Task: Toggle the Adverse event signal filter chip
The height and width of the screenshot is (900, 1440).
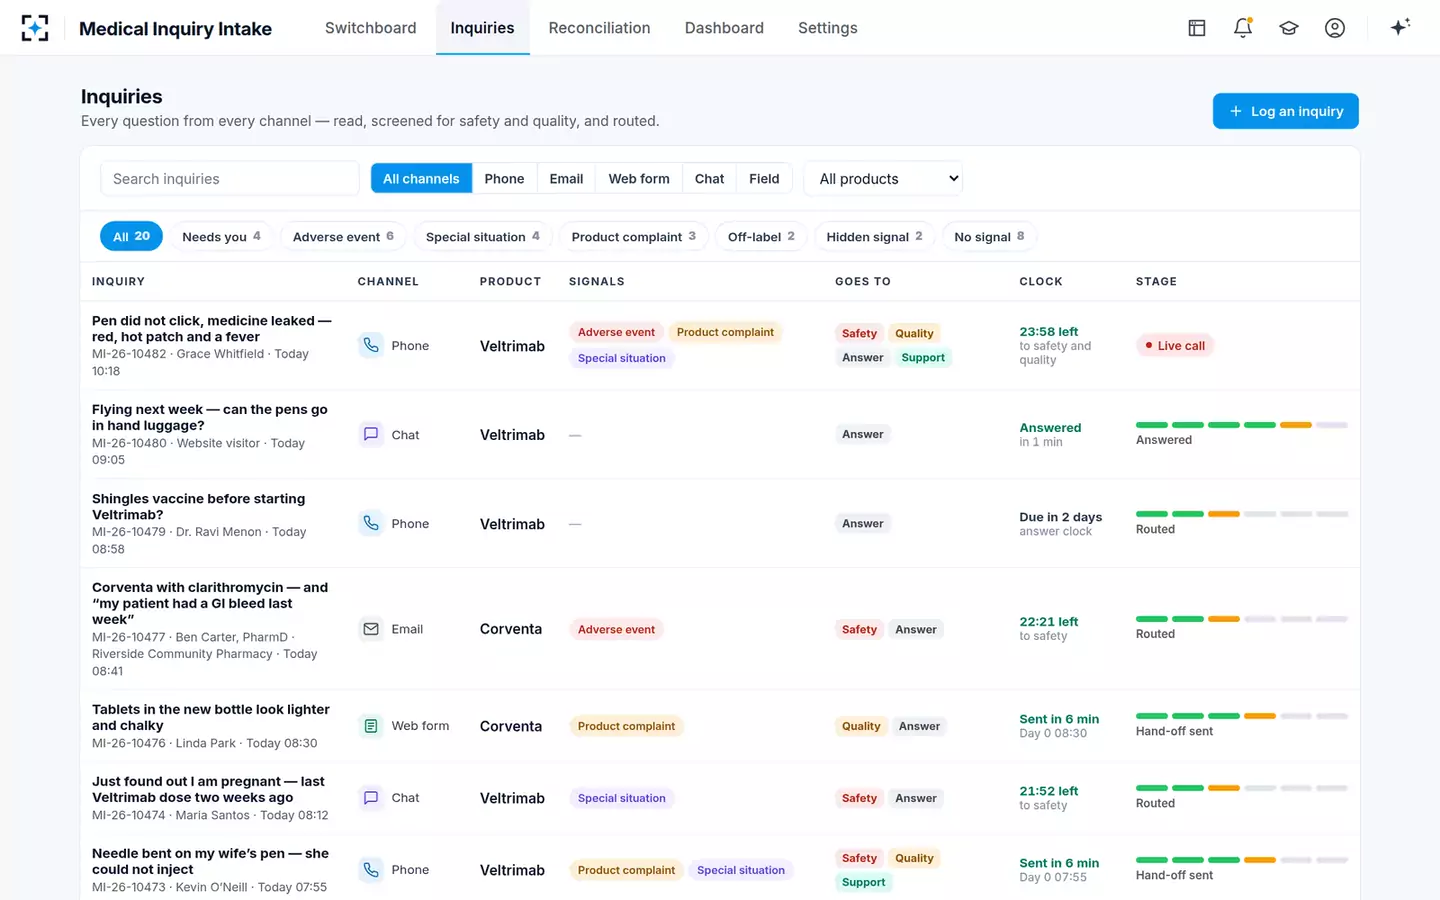Action: (x=343, y=237)
